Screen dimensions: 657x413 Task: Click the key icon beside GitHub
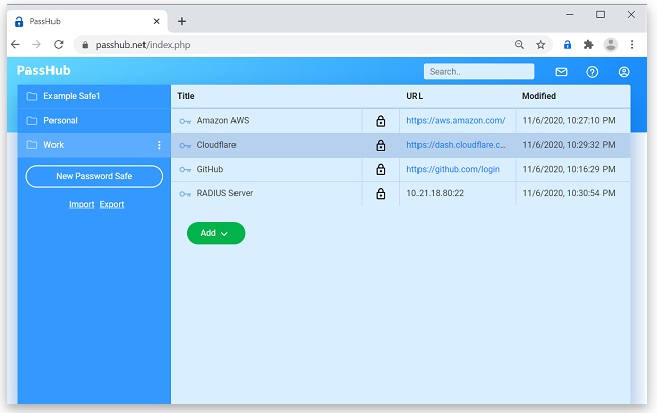(x=185, y=170)
